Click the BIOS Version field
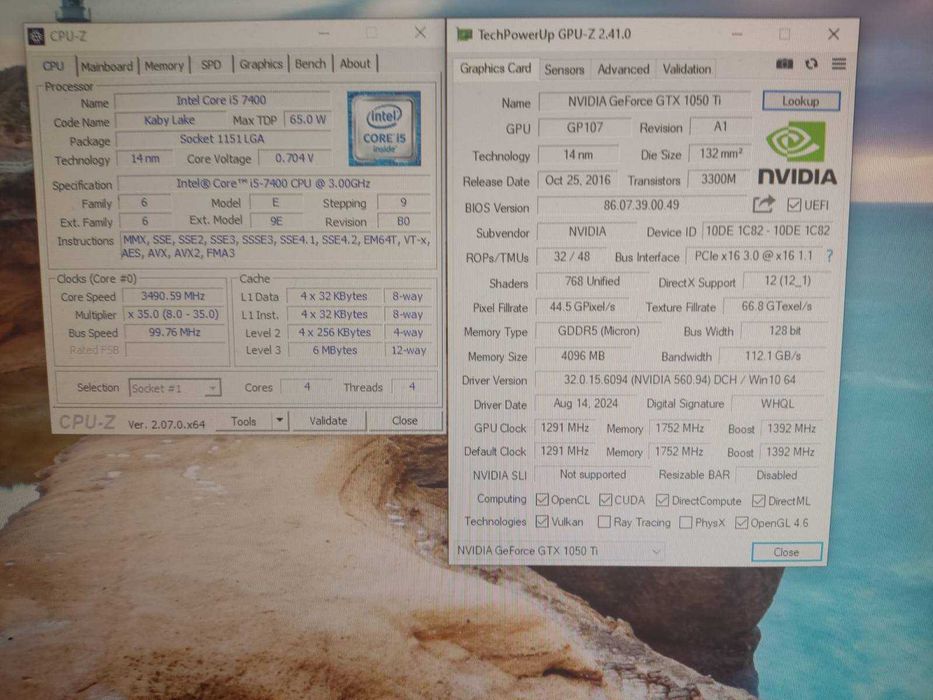The height and width of the screenshot is (700, 933). [x=641, y=205]
